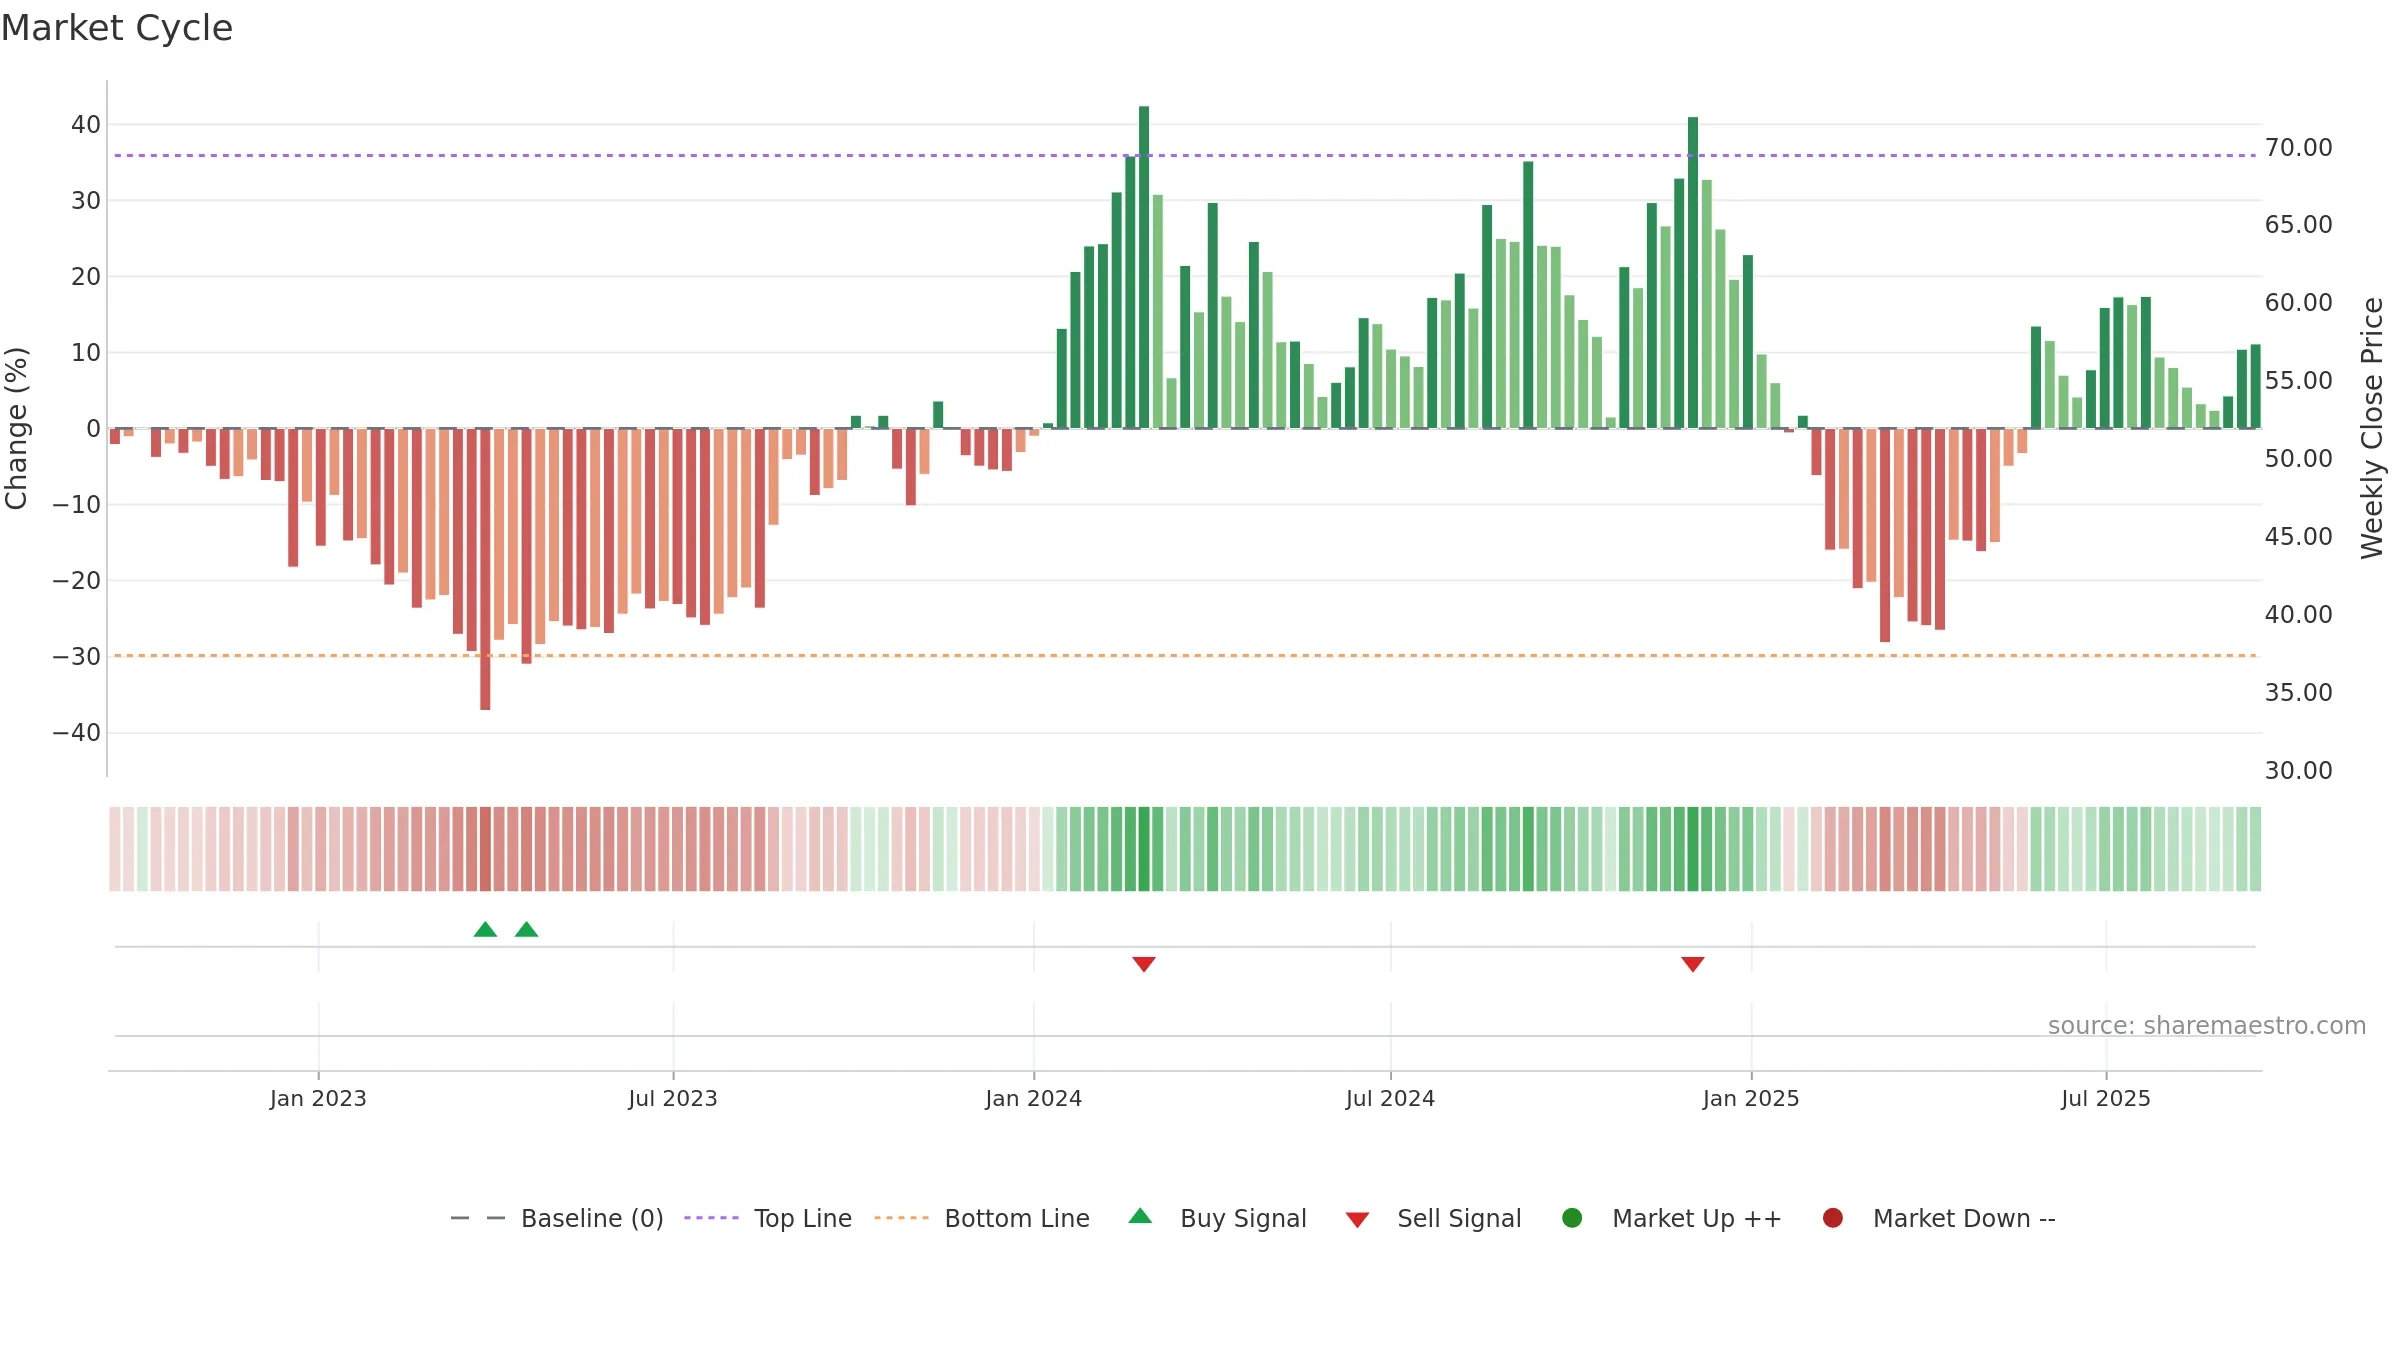
Task: Toggle Bottom Line legend entry
Action: [x=982, y=1218]
